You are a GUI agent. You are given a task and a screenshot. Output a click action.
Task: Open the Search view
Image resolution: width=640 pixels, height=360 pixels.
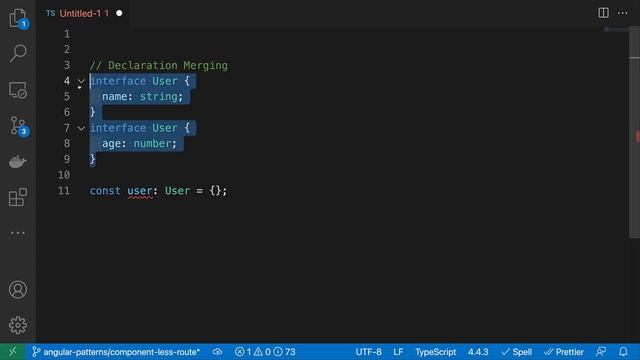tap(18, 53)
